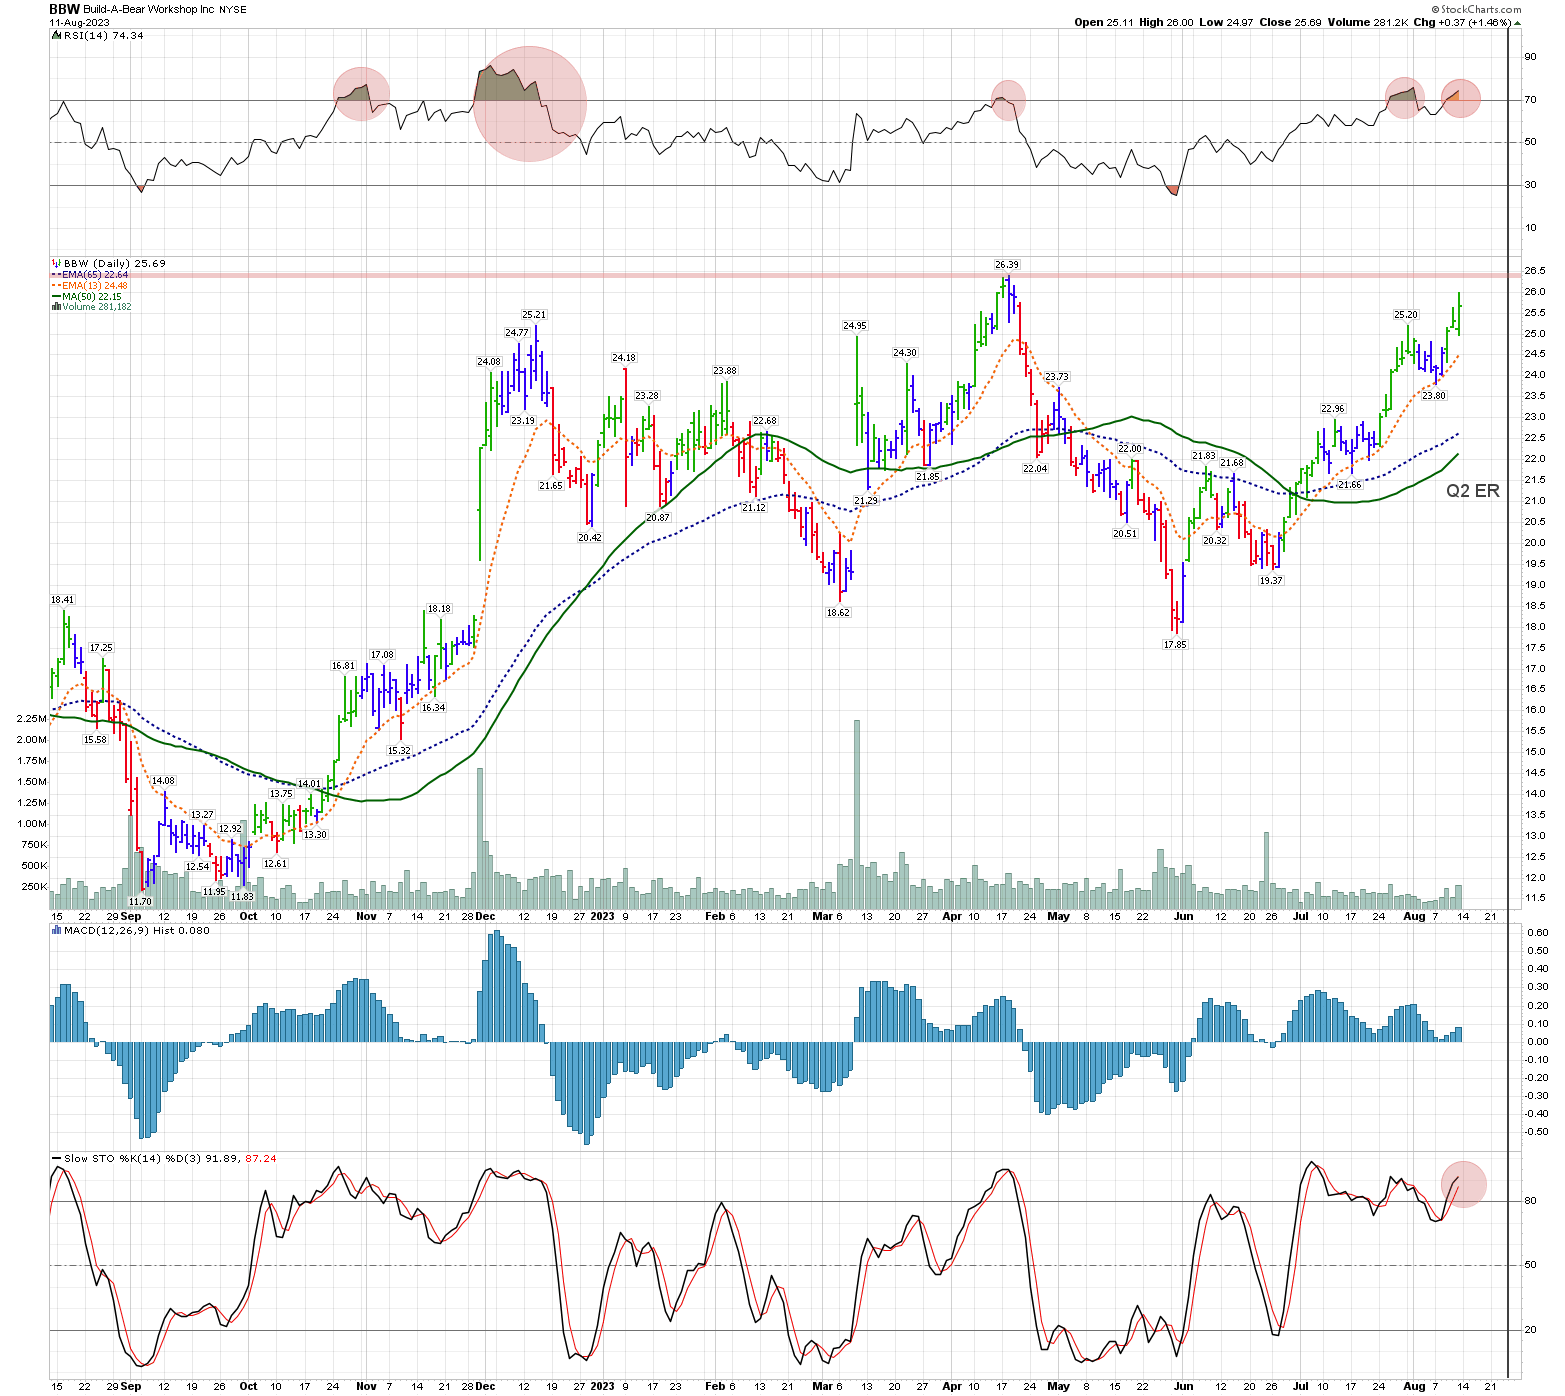Click the 0.60 level on MACD axis
Image resolution: width=1565 pixels, height=1396 pixels.
[1536, 932]
